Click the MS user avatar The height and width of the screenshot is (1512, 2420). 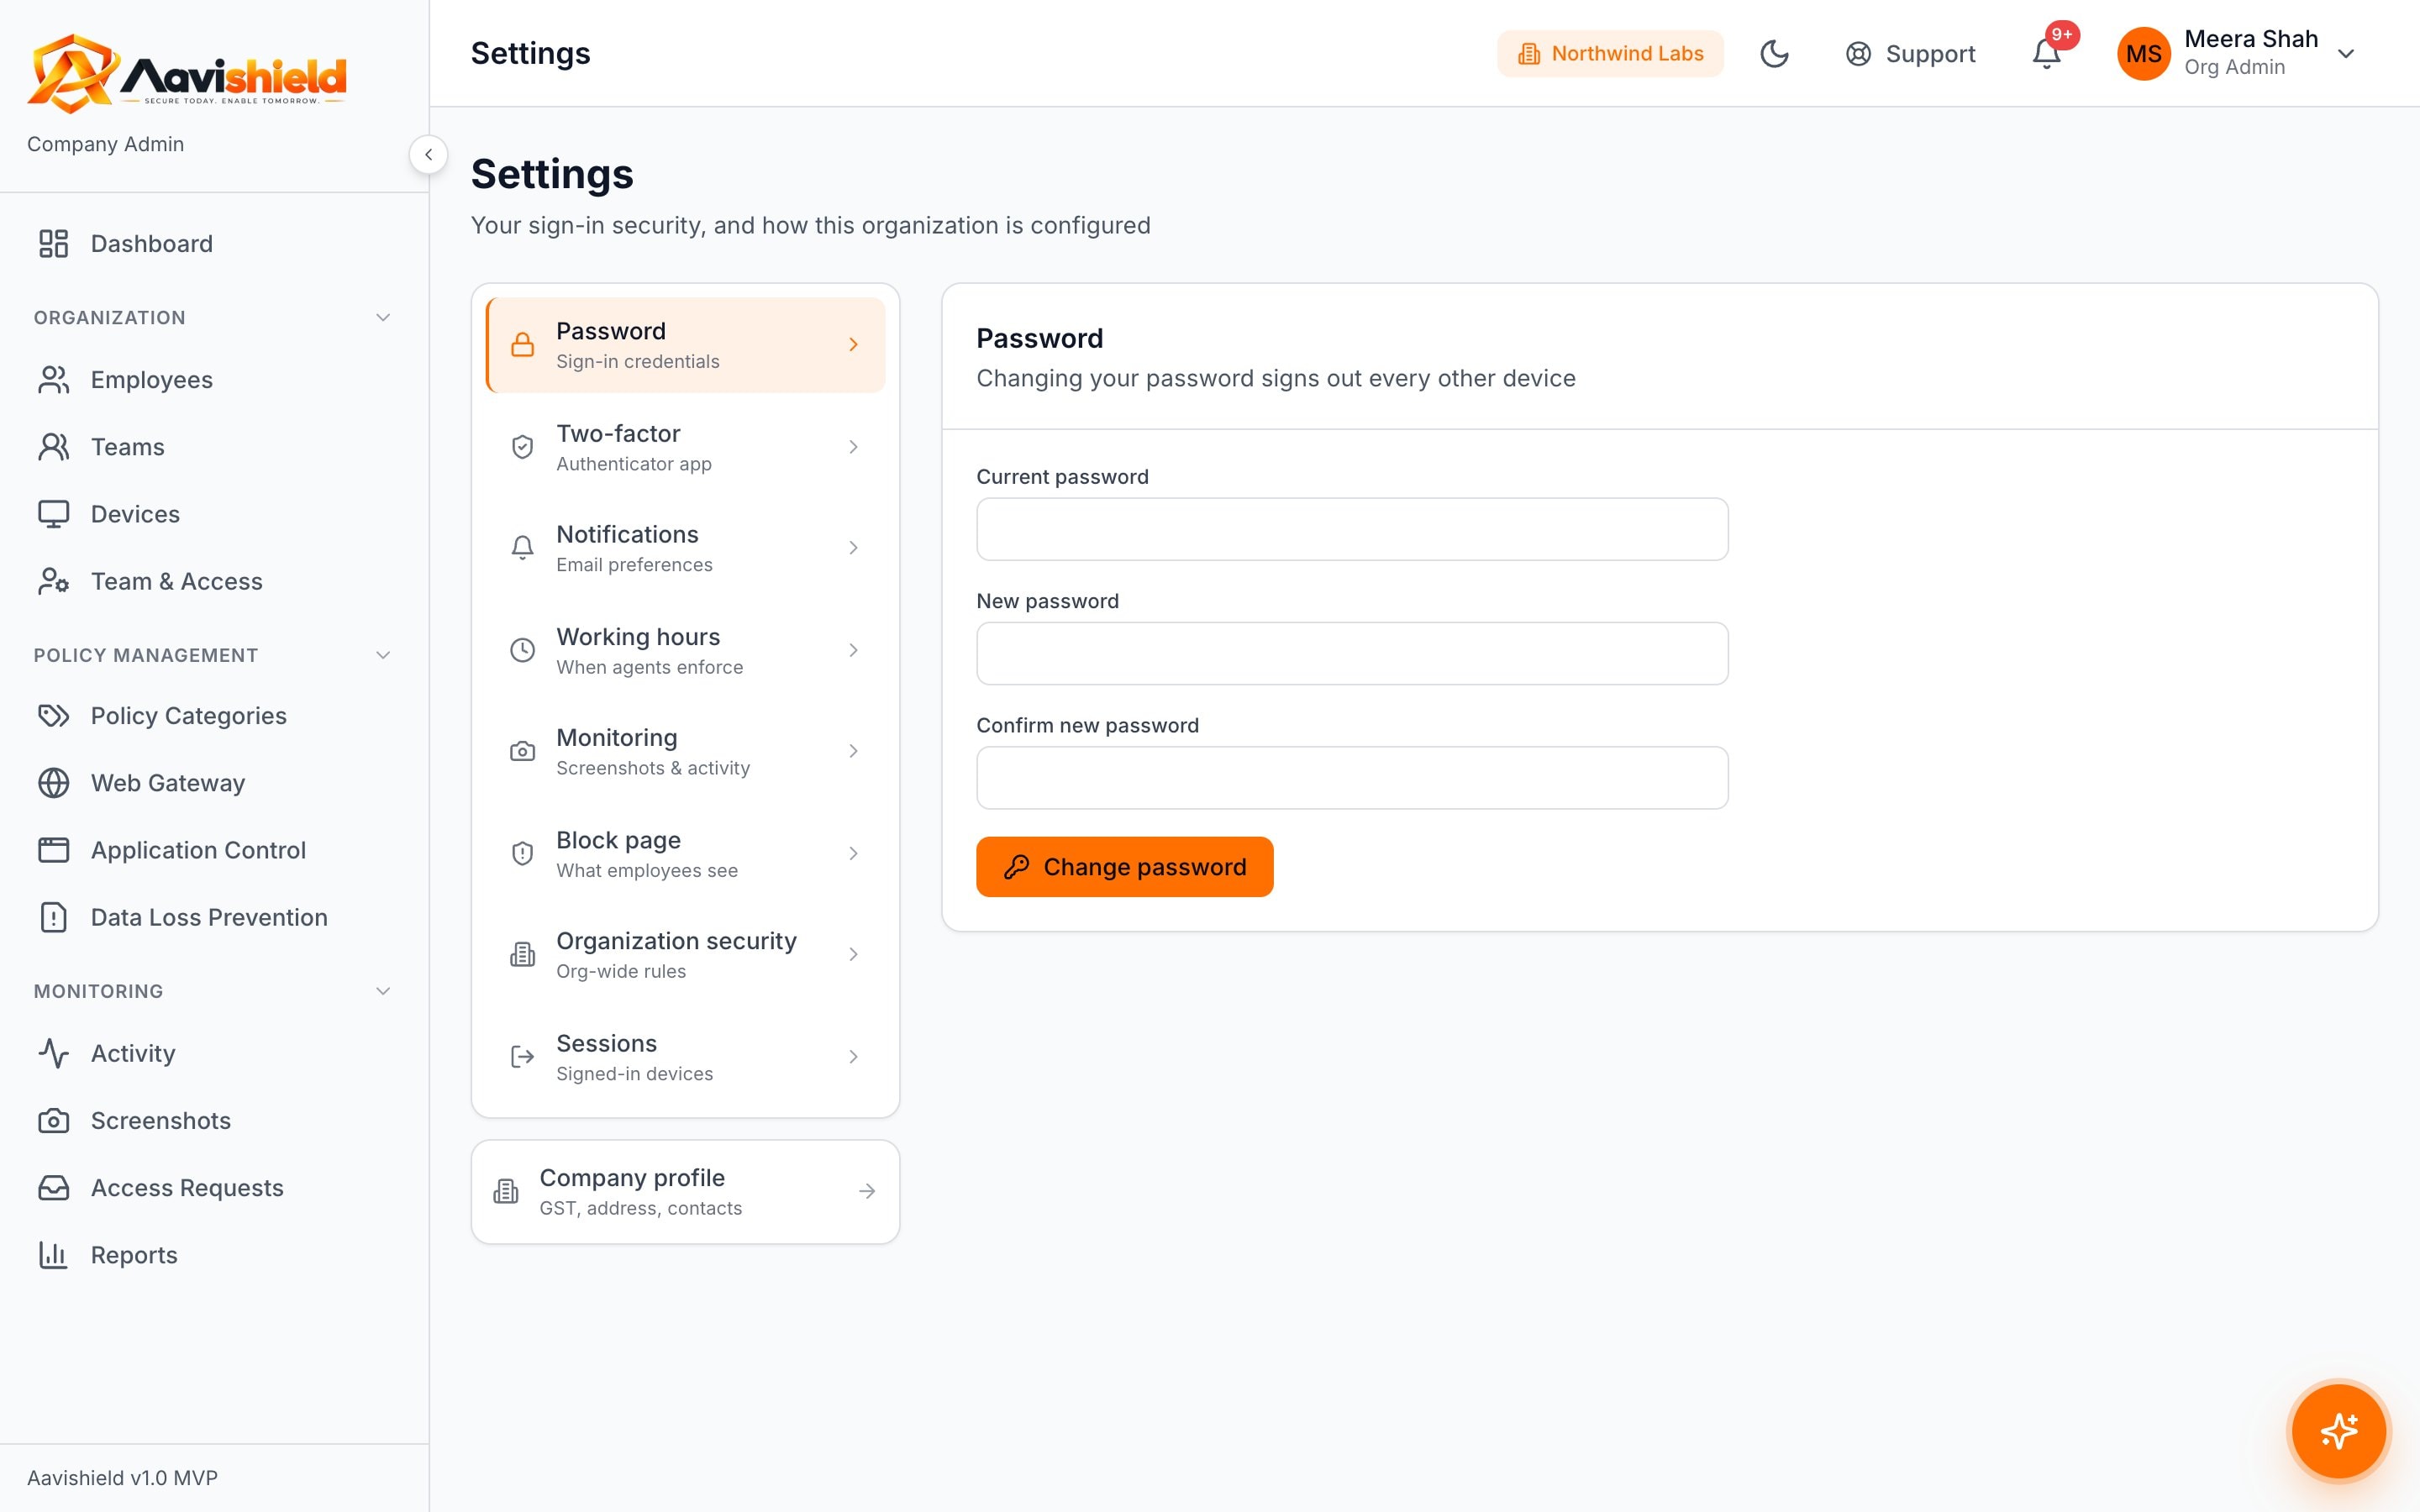pyautogui.click(x=2143, y=54)
